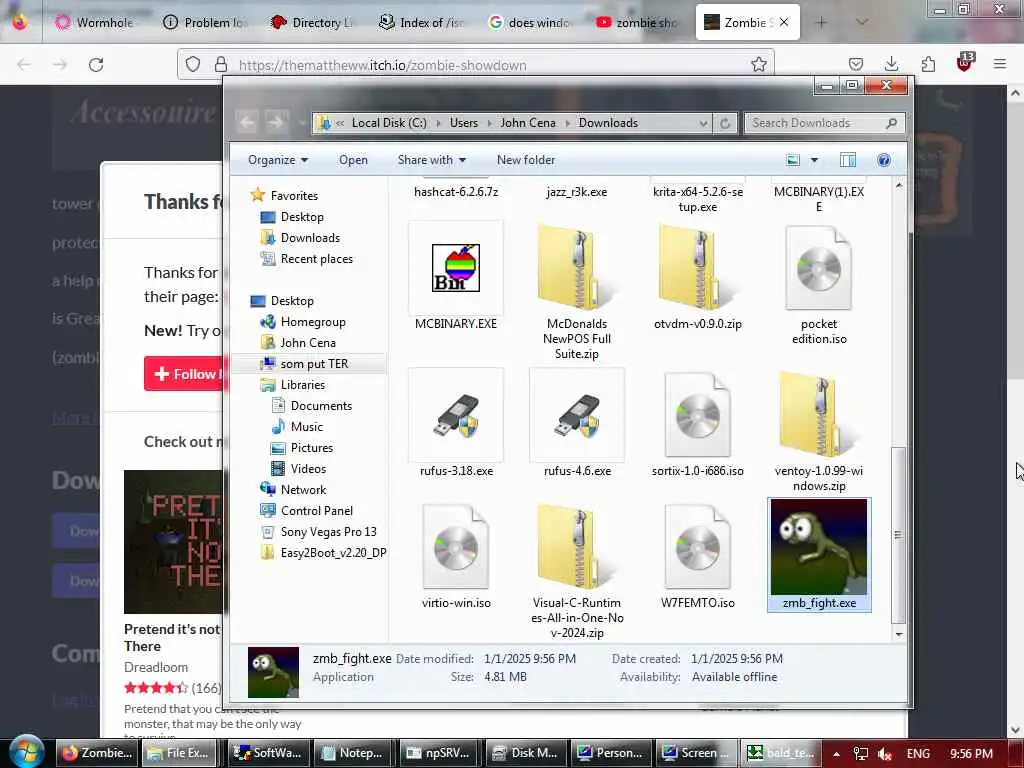This screenshot has width=1024, height=768.
Task: Select the rufus-4.6.exe USB icon
Action: [x=577, y=415]
